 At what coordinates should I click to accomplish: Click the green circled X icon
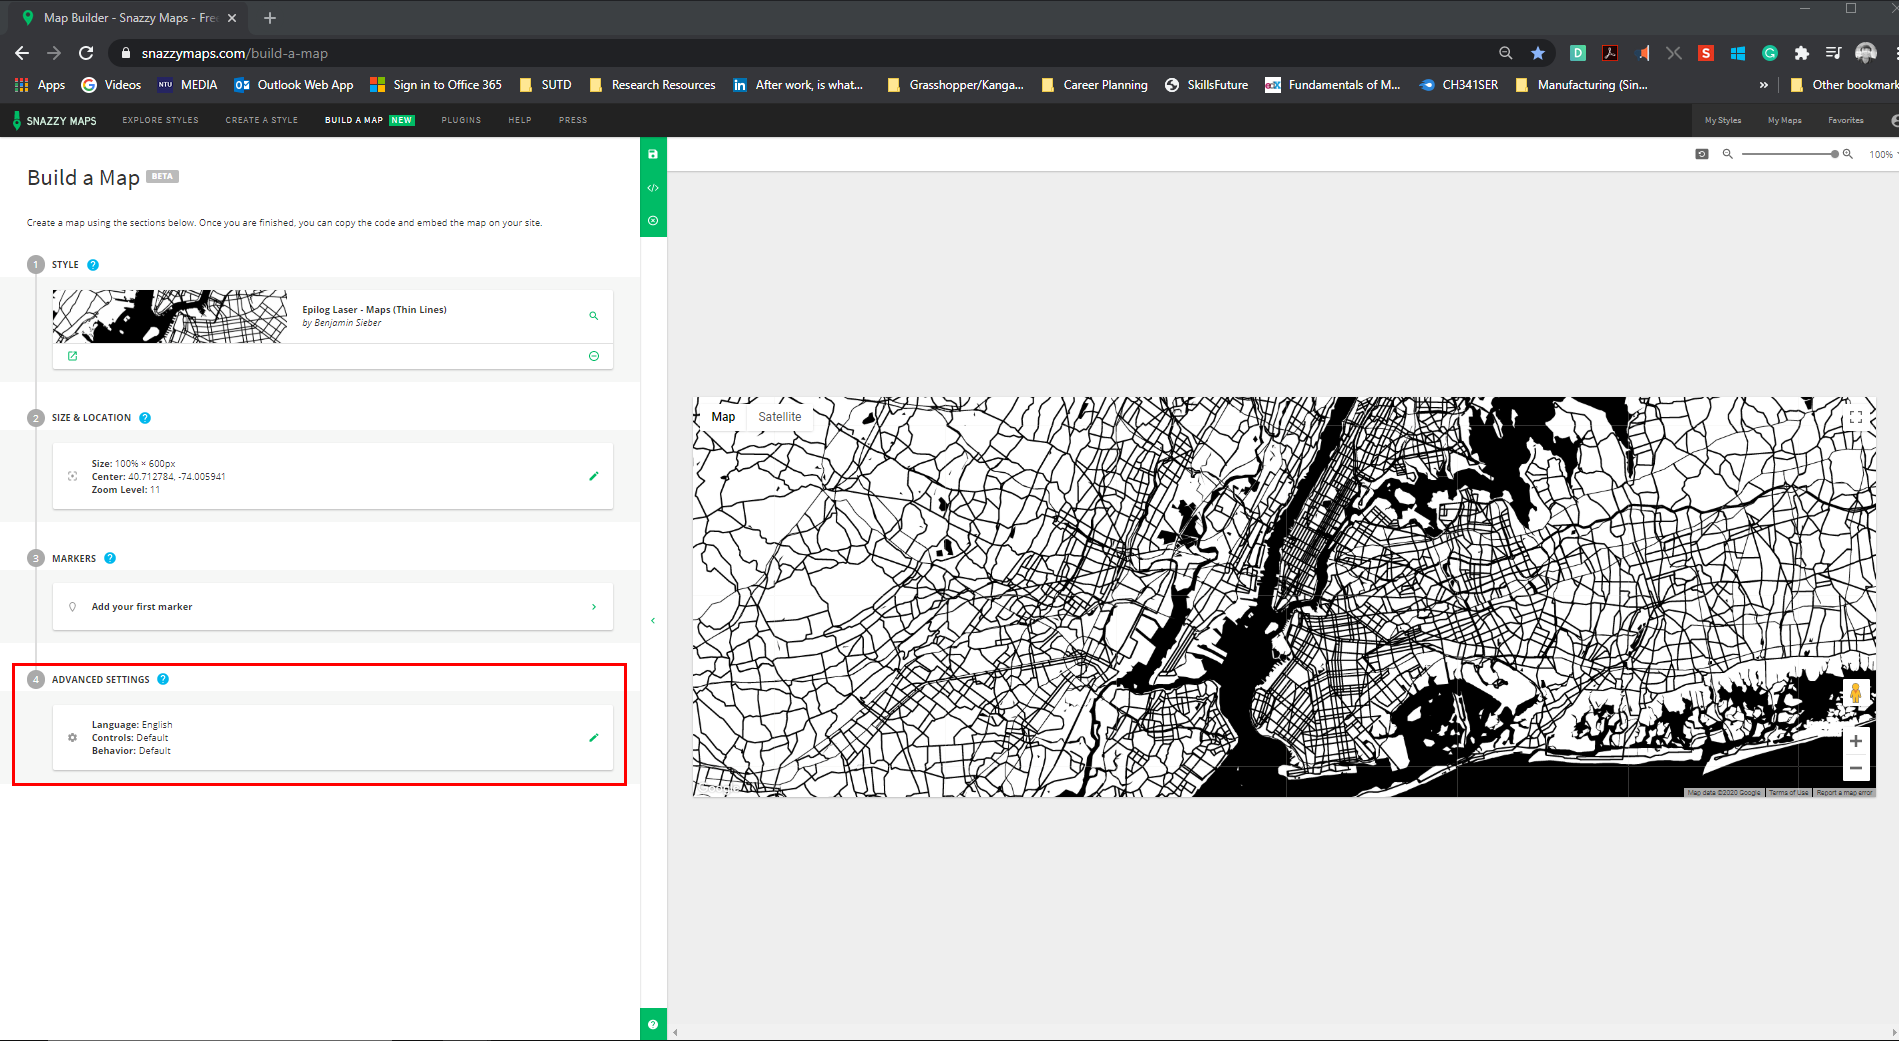(653, 220)
